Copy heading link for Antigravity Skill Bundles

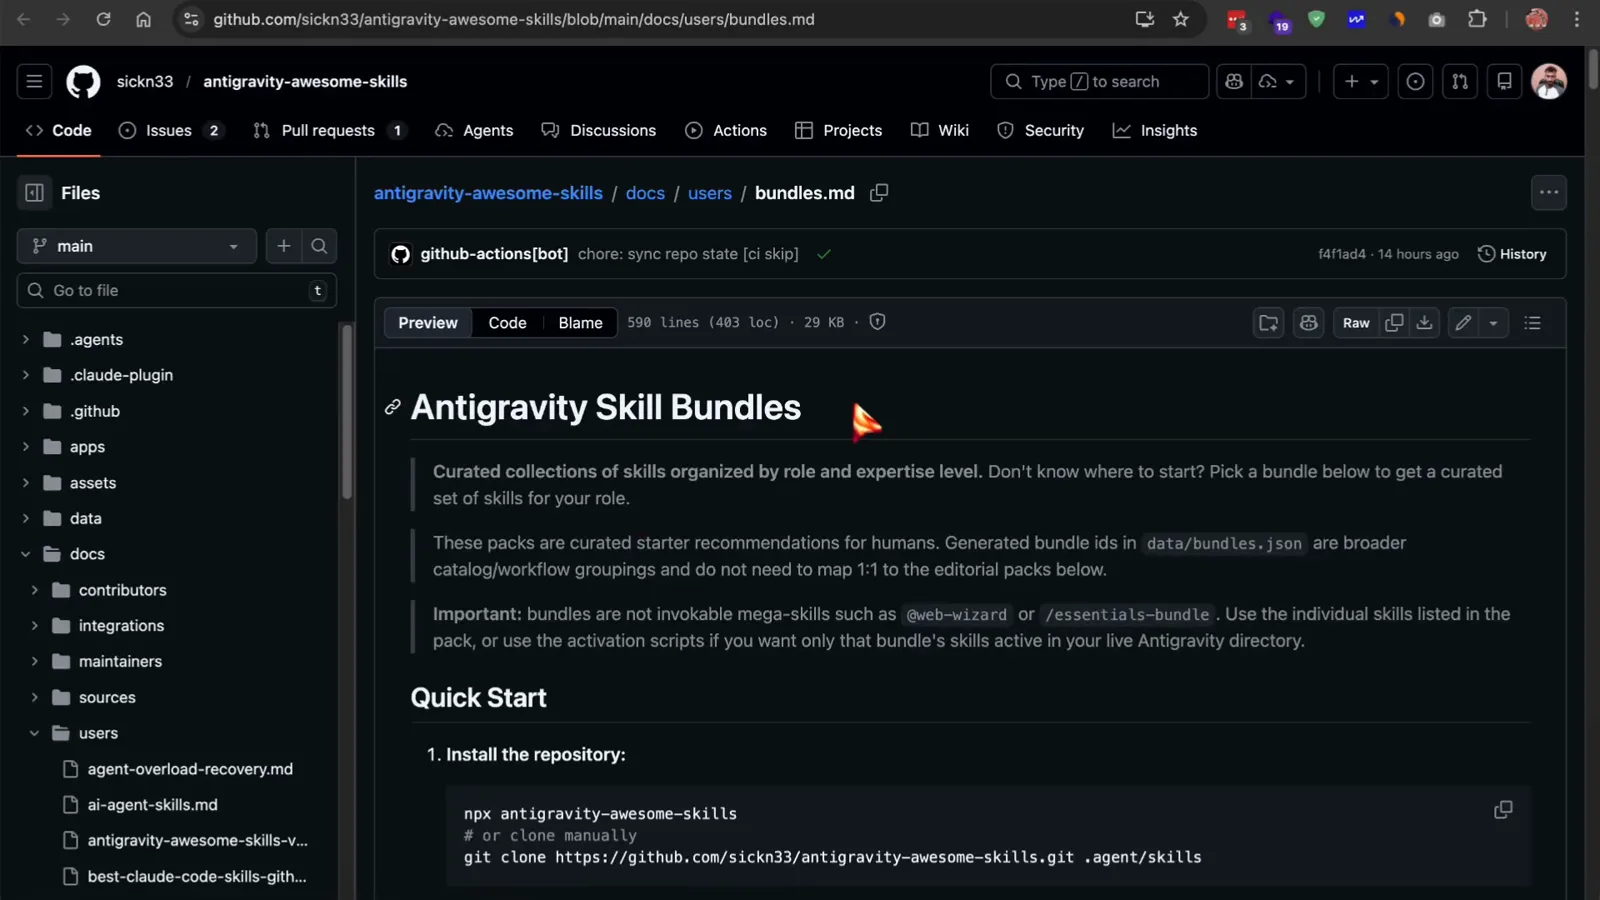393,407
